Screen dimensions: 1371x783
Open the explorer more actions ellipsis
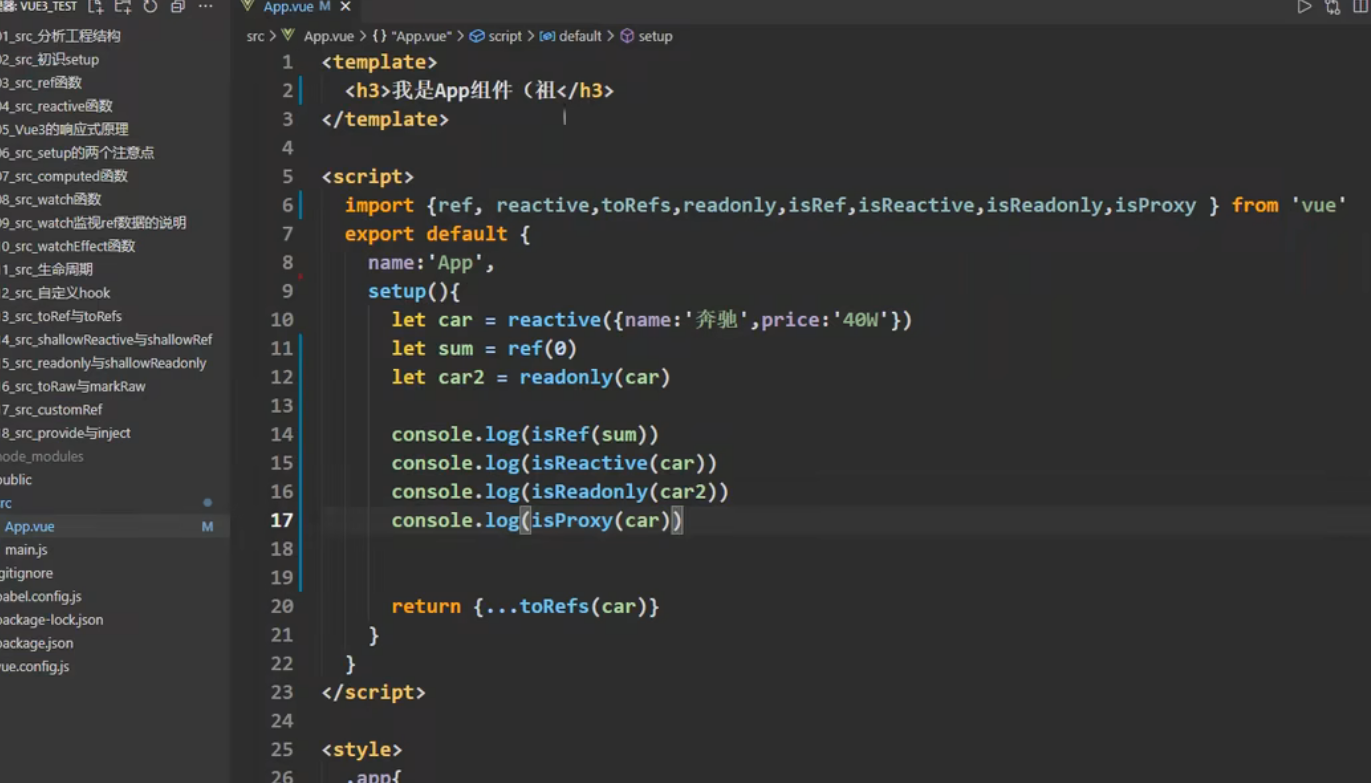(206, 7)
